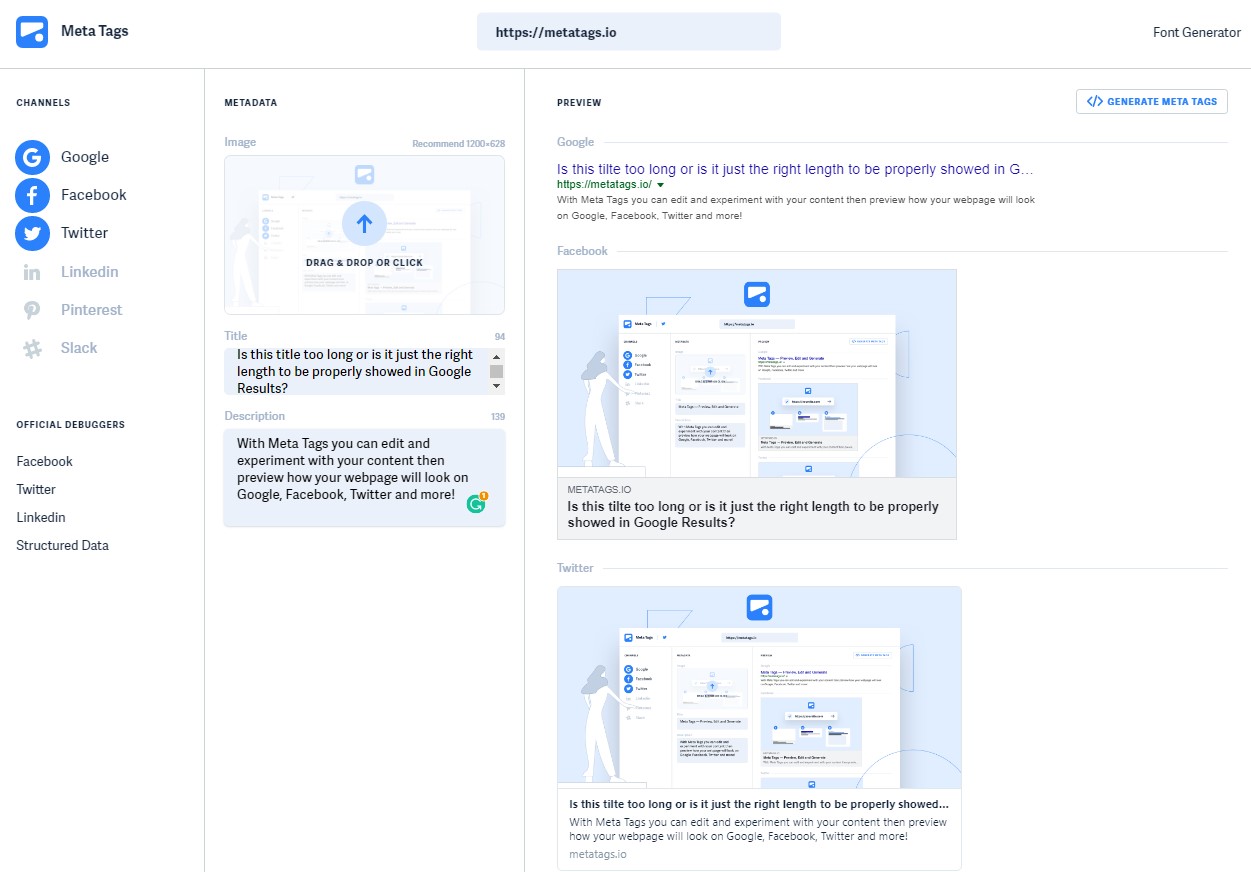Click the drag and drop image upload area
Viewport: 1251px width, 872px height.
364,260
